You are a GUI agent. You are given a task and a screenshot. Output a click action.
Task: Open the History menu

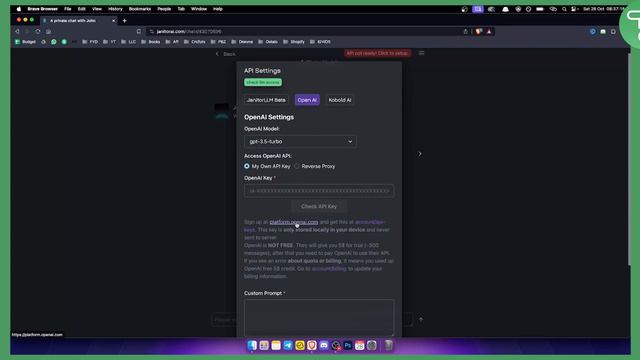click(115, 9)
